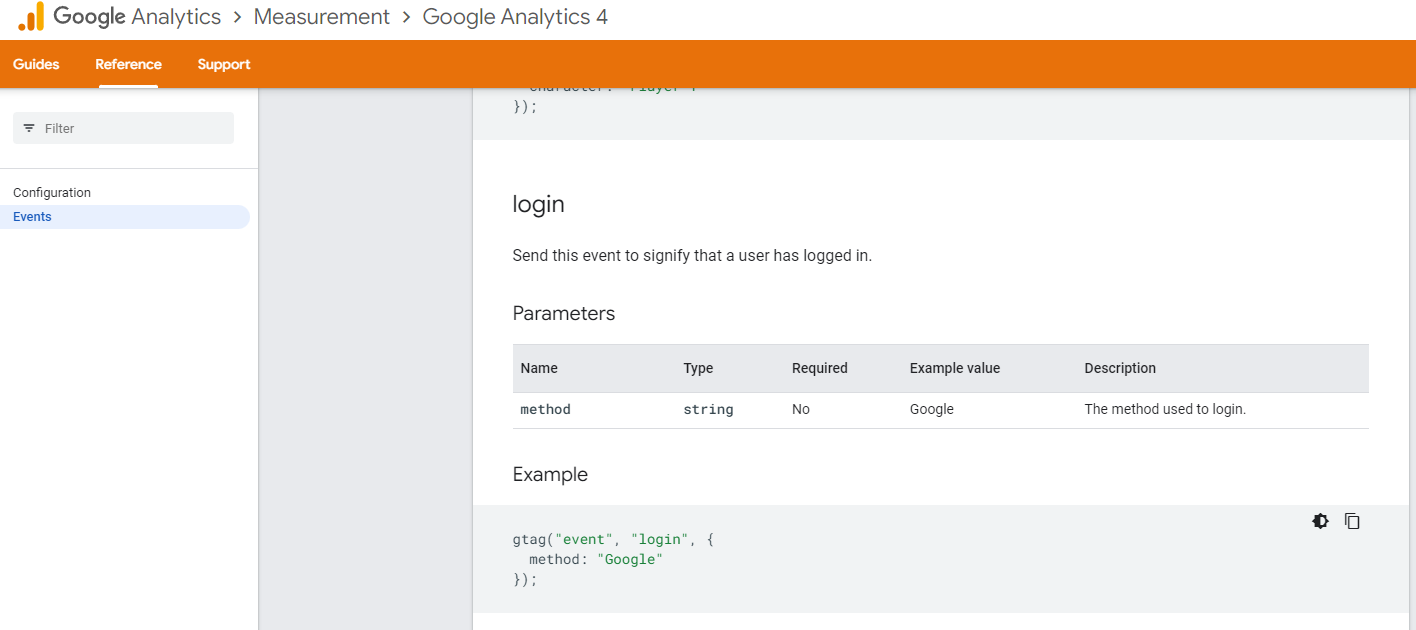This screenshot has width=1416, height=630.
Task: Click the Example heading
Action: (x=550, y=475)
